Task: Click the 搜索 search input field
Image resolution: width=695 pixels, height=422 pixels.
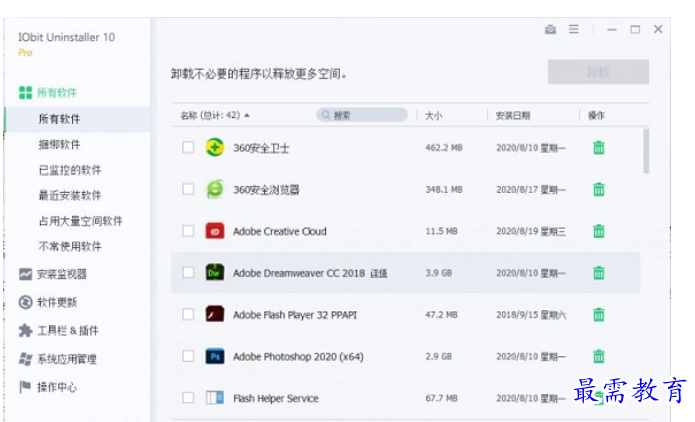Action: point(362,115)
